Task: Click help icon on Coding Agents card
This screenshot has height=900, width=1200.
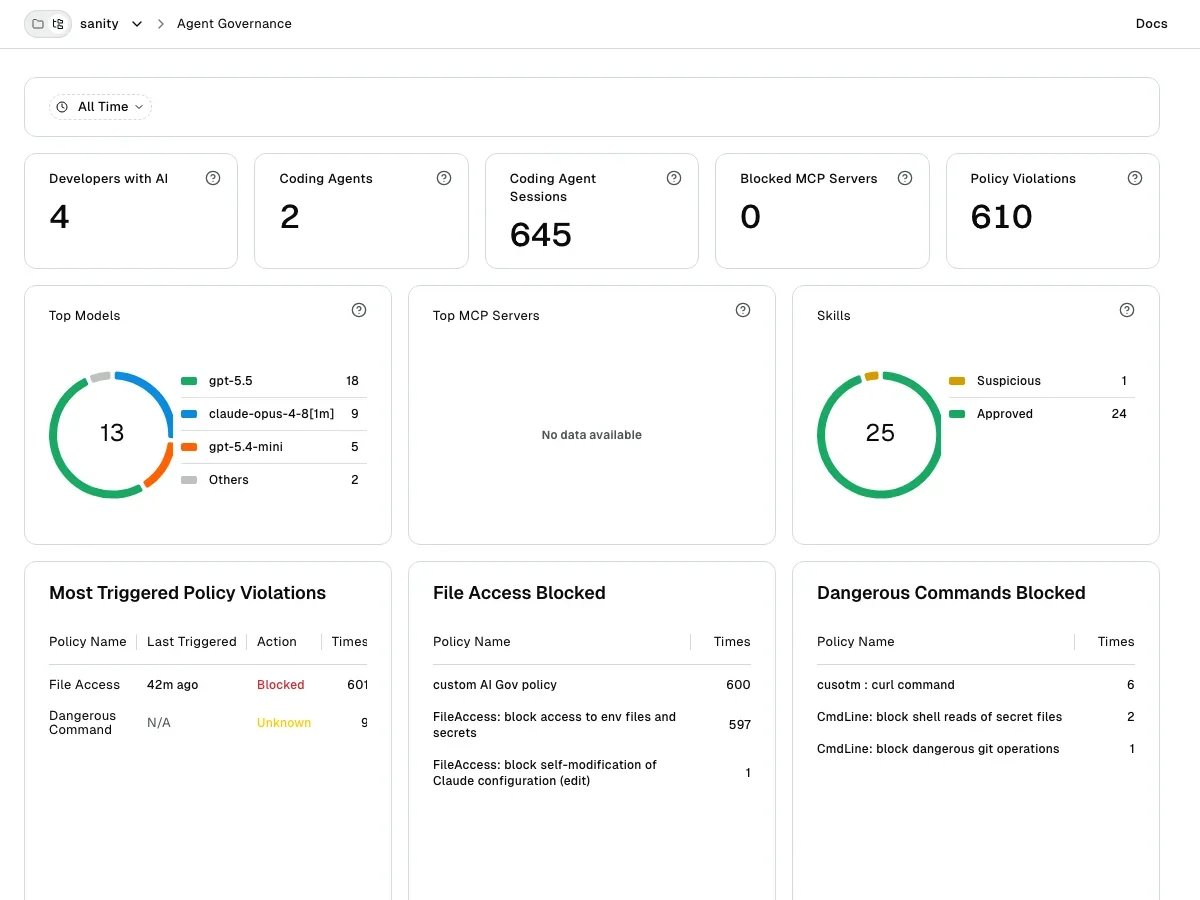Action: click(x=444, y=178)
